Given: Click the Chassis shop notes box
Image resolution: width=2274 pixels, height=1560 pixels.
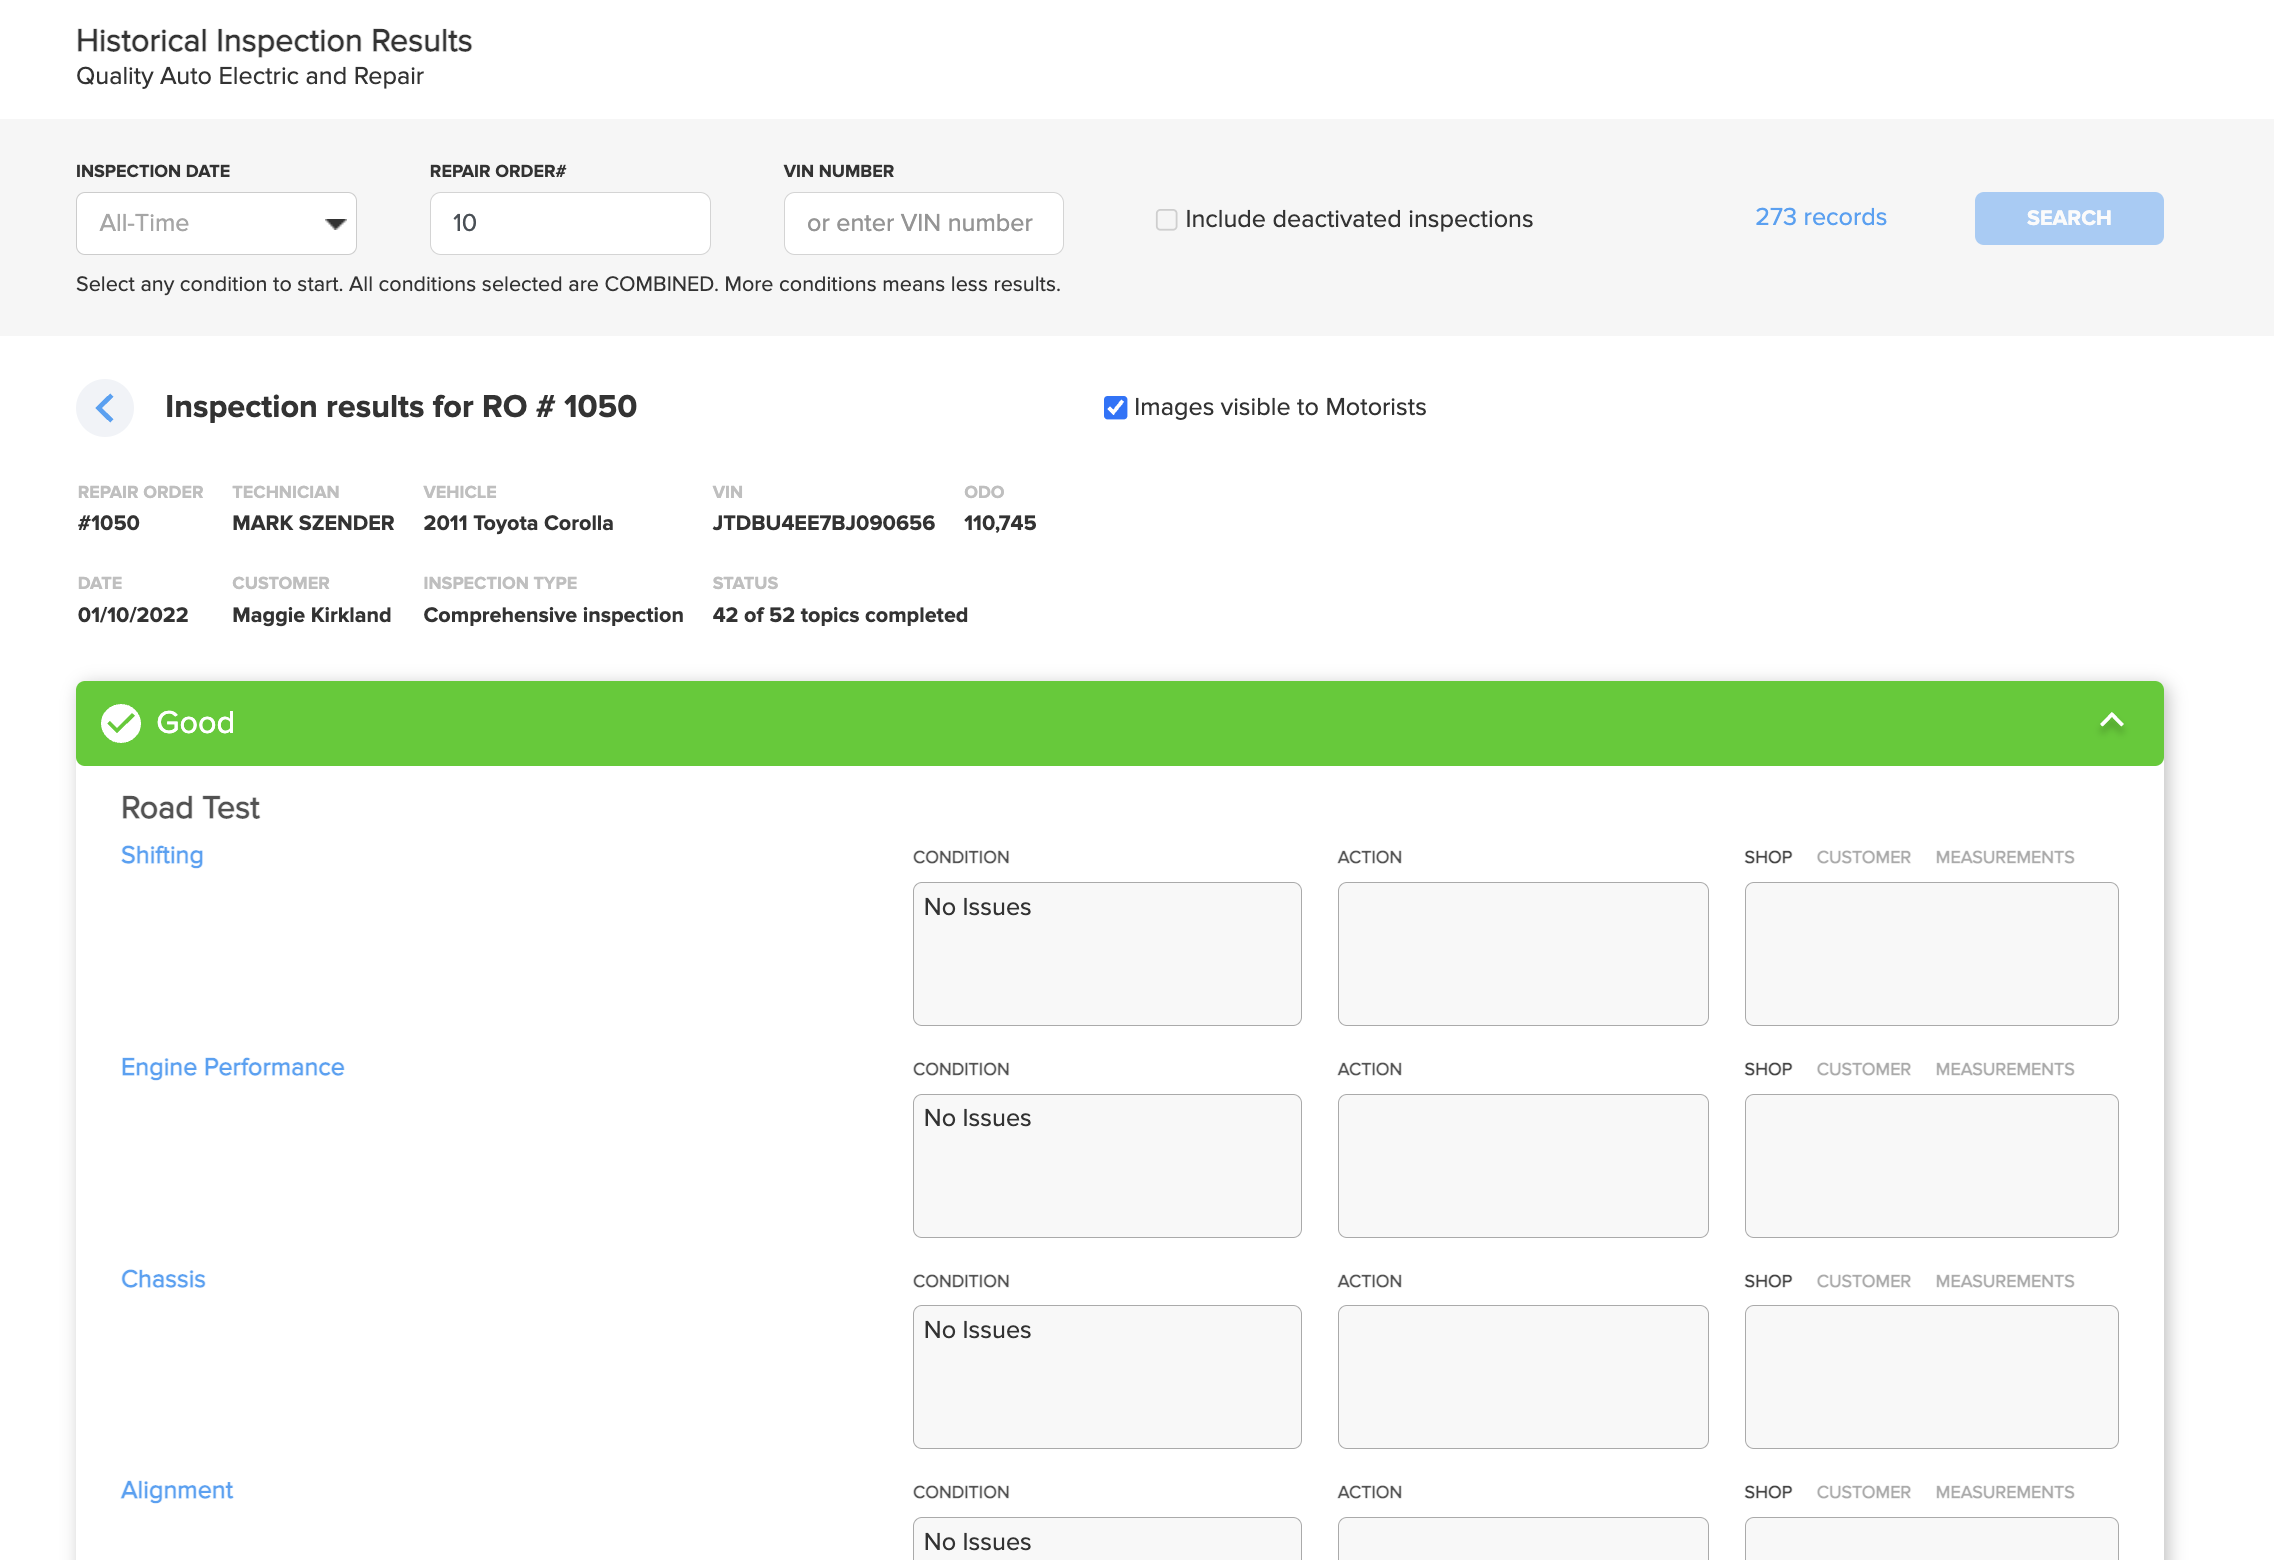Looking at the screenshot, I should pyautogui.click(x=1931, y=1377).
